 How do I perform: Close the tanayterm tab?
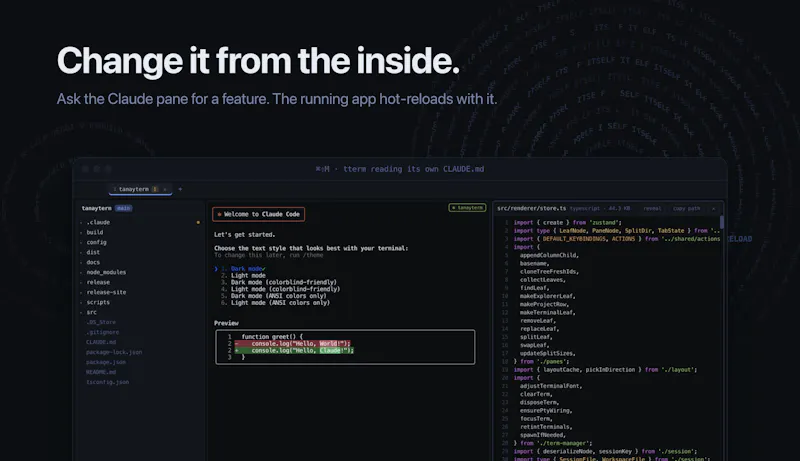[x=165, y=189]
